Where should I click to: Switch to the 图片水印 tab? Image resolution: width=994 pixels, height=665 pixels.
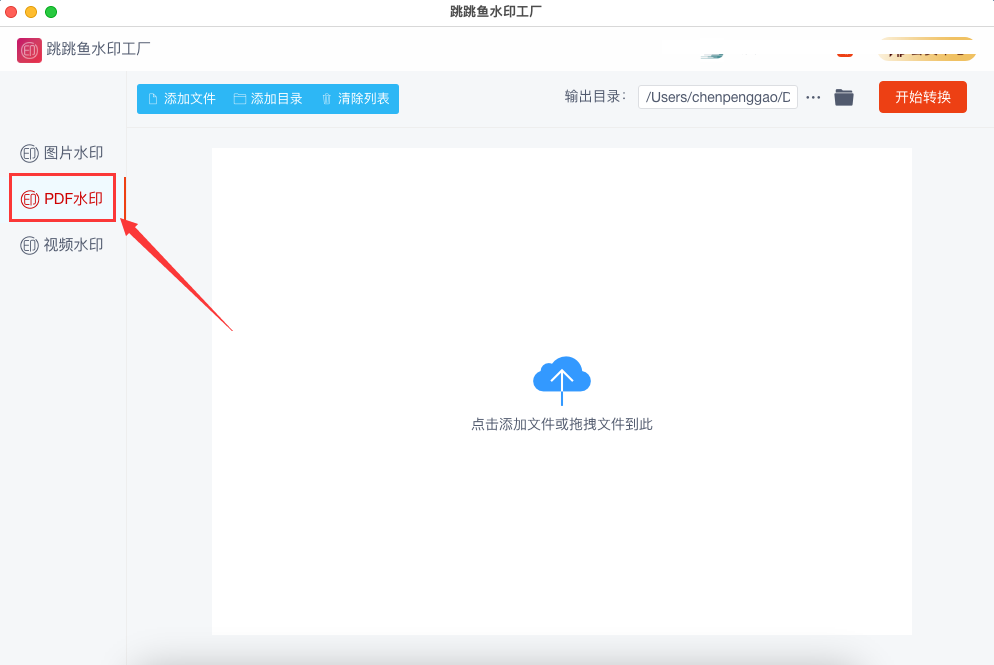pyautogui.click(x=62, y=153)
